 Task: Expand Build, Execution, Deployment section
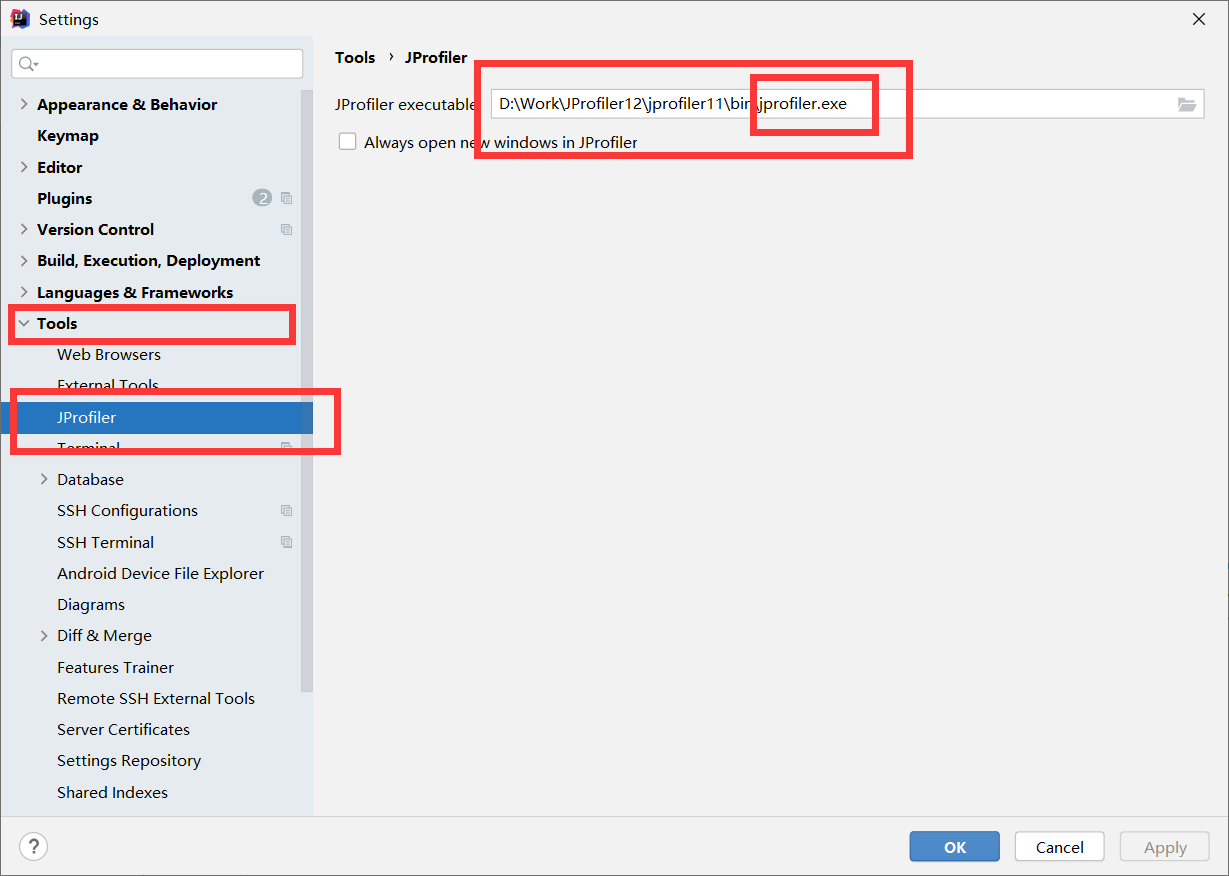(24, 260)
